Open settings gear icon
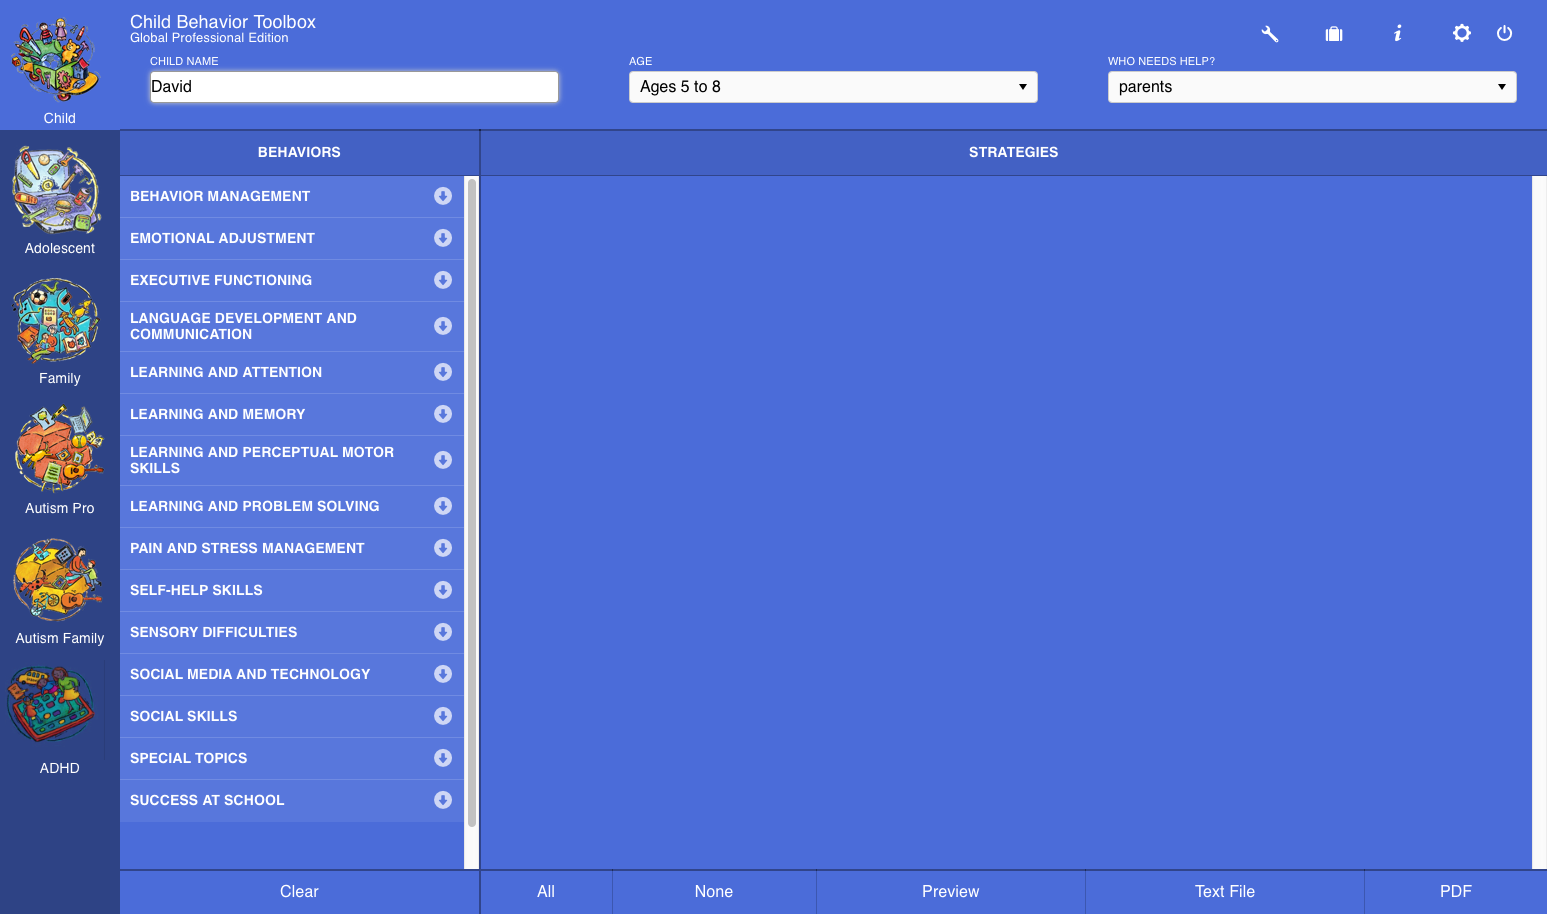Viewport: 1547px width, 914px height. (1461, 34)
